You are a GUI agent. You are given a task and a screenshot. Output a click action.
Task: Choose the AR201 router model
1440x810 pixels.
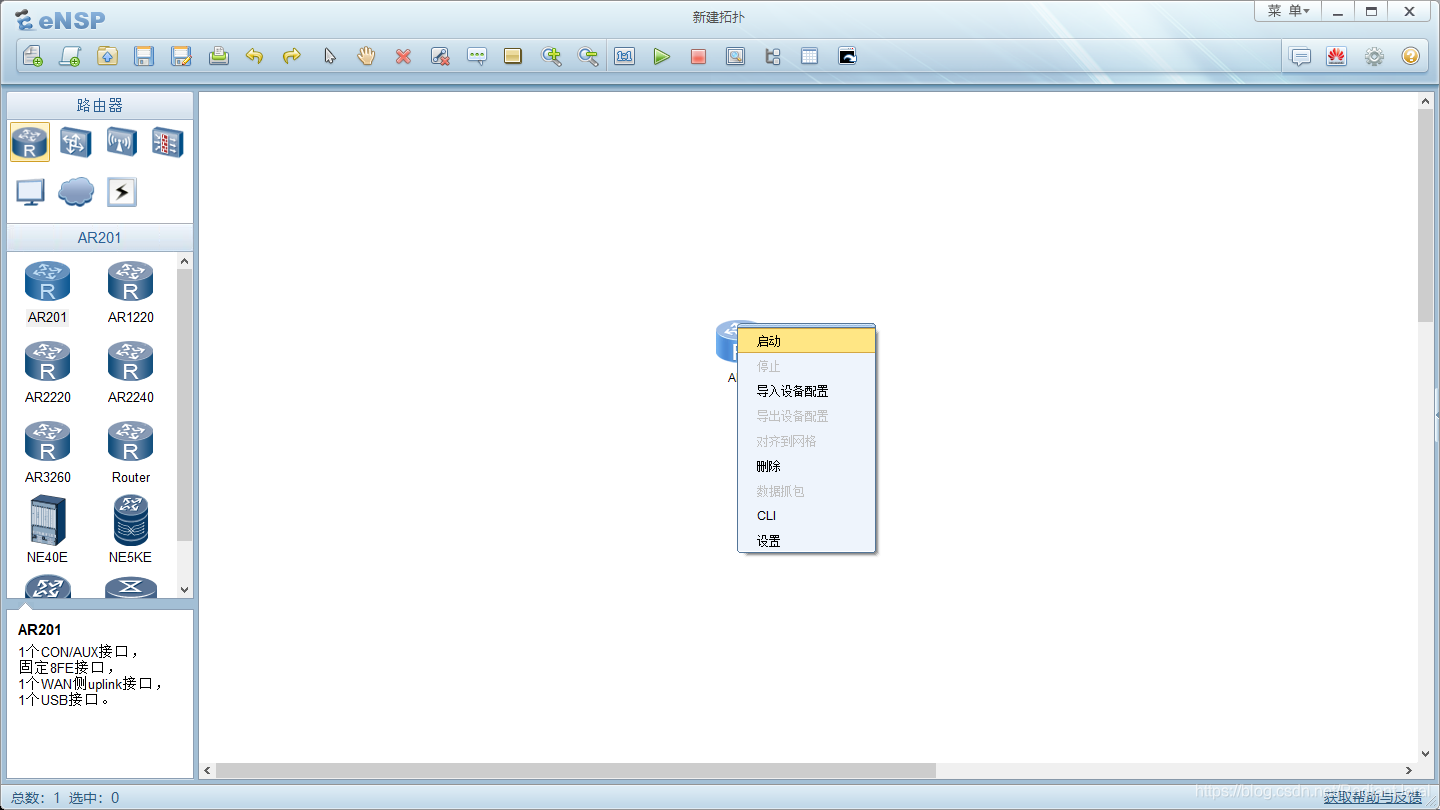pyautogui.click(x=47, y=292)
